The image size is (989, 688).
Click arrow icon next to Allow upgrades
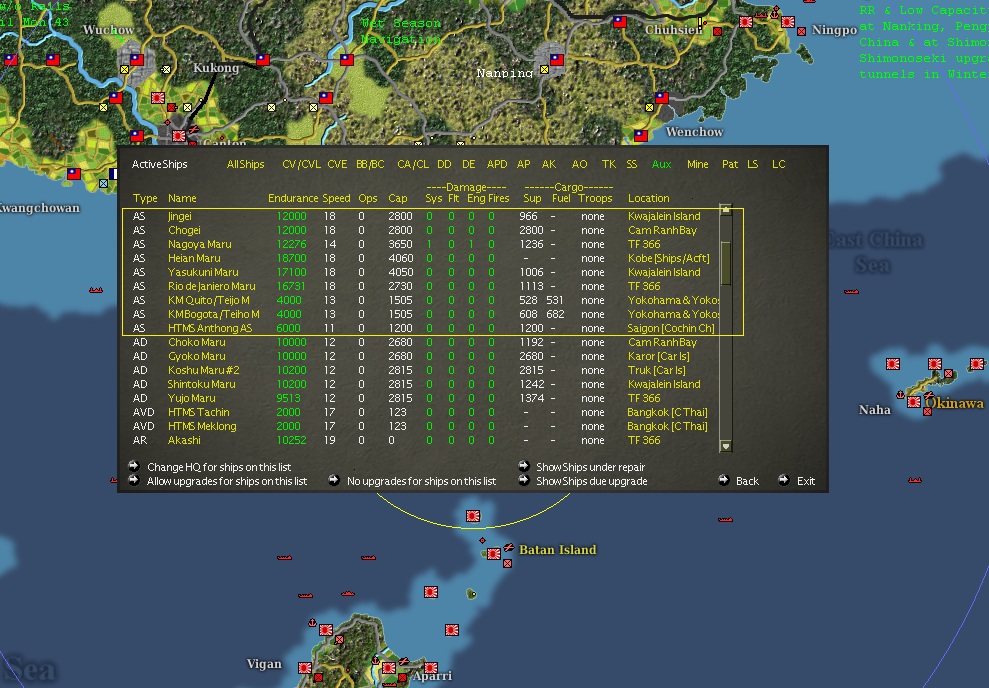point(134,481)
